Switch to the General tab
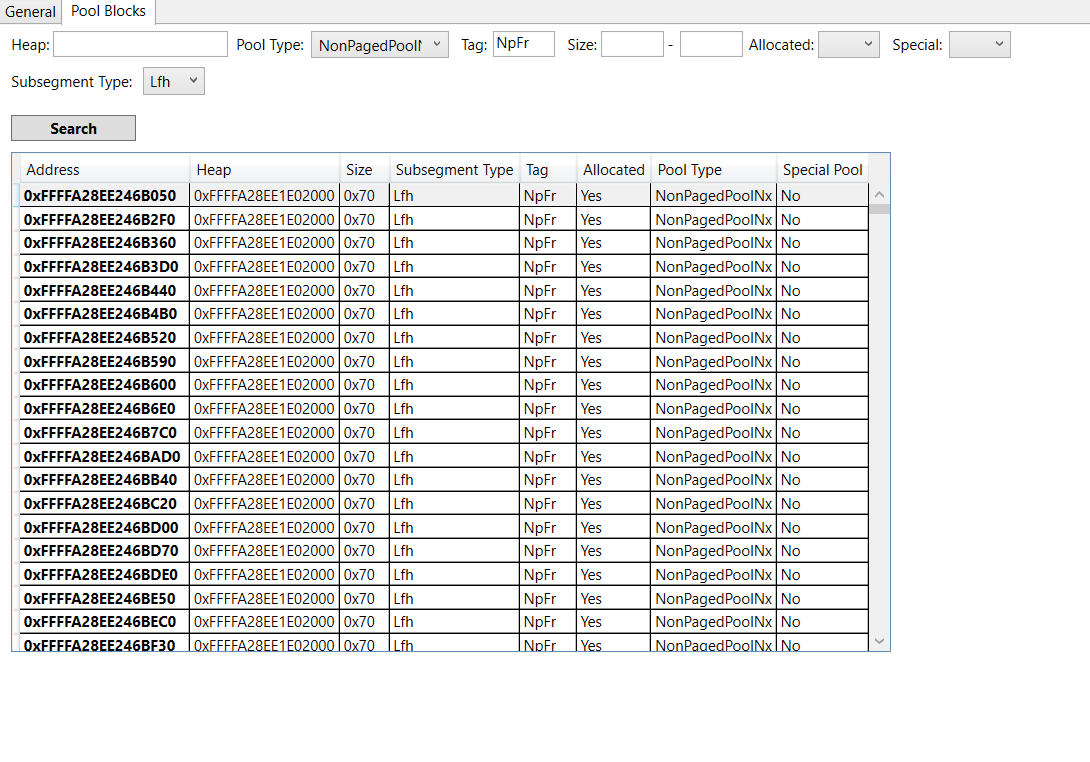Image resolution: width=1090 pixels, height=762 pixels. click(30, 12)
